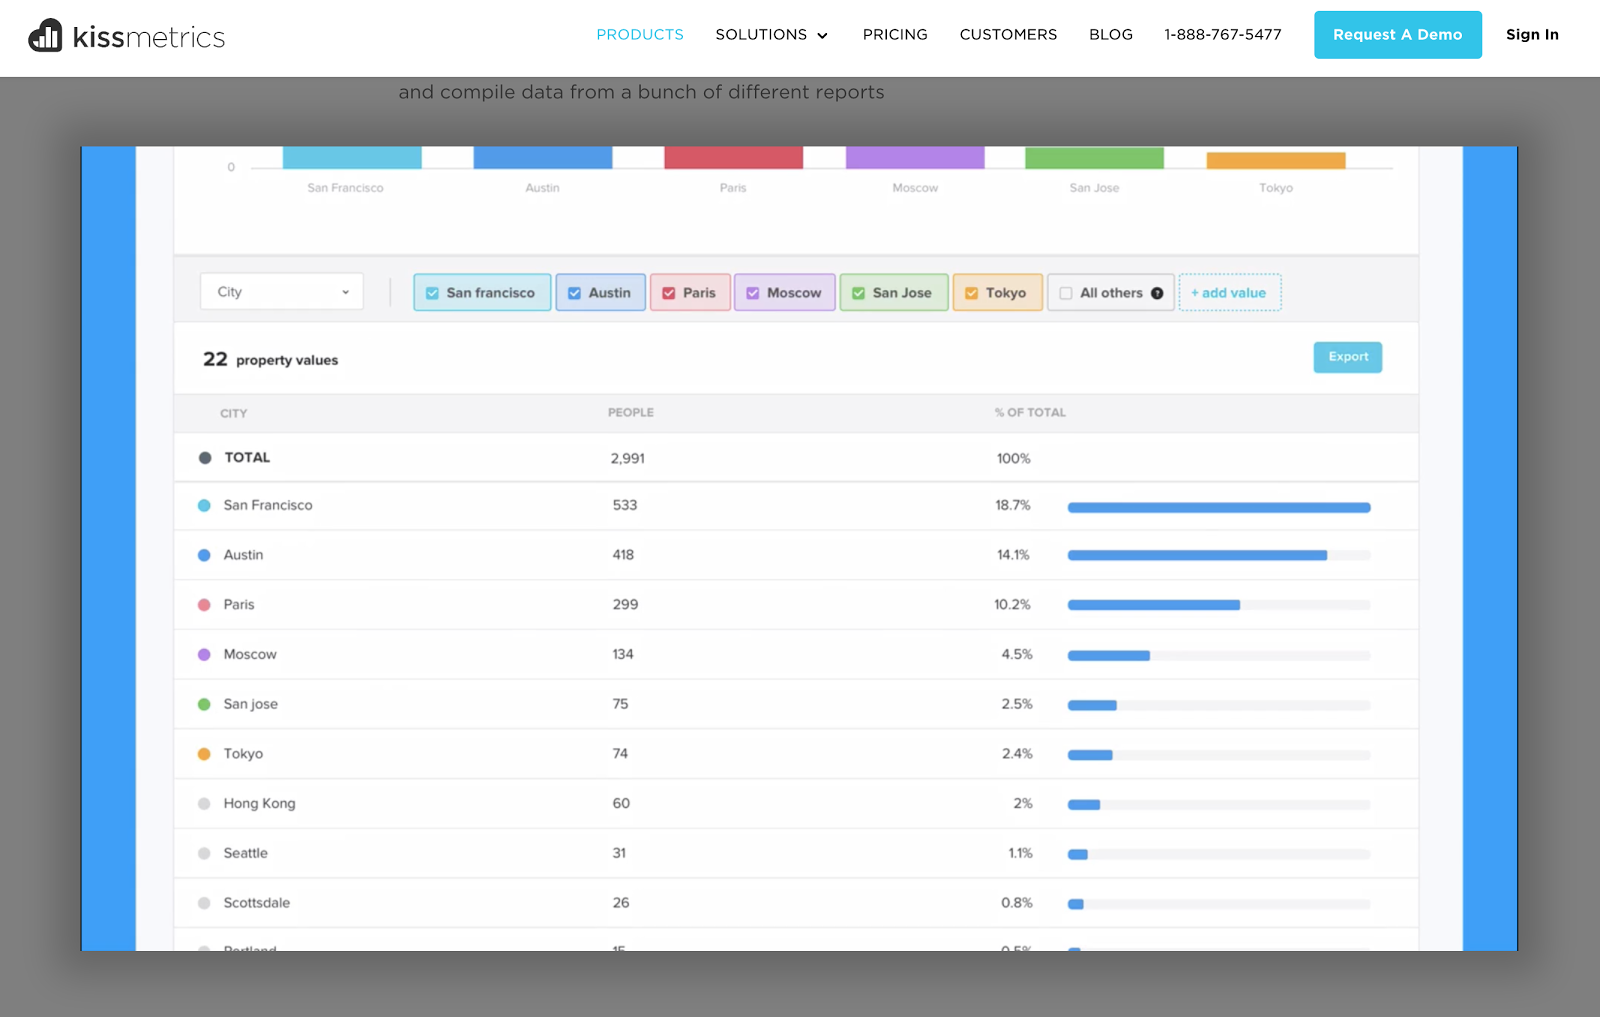Click the orange Tokyo chart bar
1600x1017 pixels.
pyautogui.click(x=1276, y=161)
